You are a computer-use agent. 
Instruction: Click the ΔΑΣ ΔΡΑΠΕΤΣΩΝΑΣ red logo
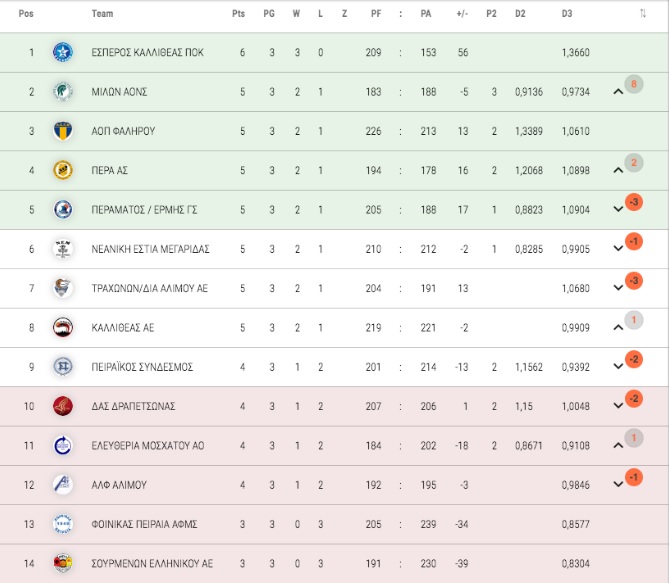tap(63, 406)
